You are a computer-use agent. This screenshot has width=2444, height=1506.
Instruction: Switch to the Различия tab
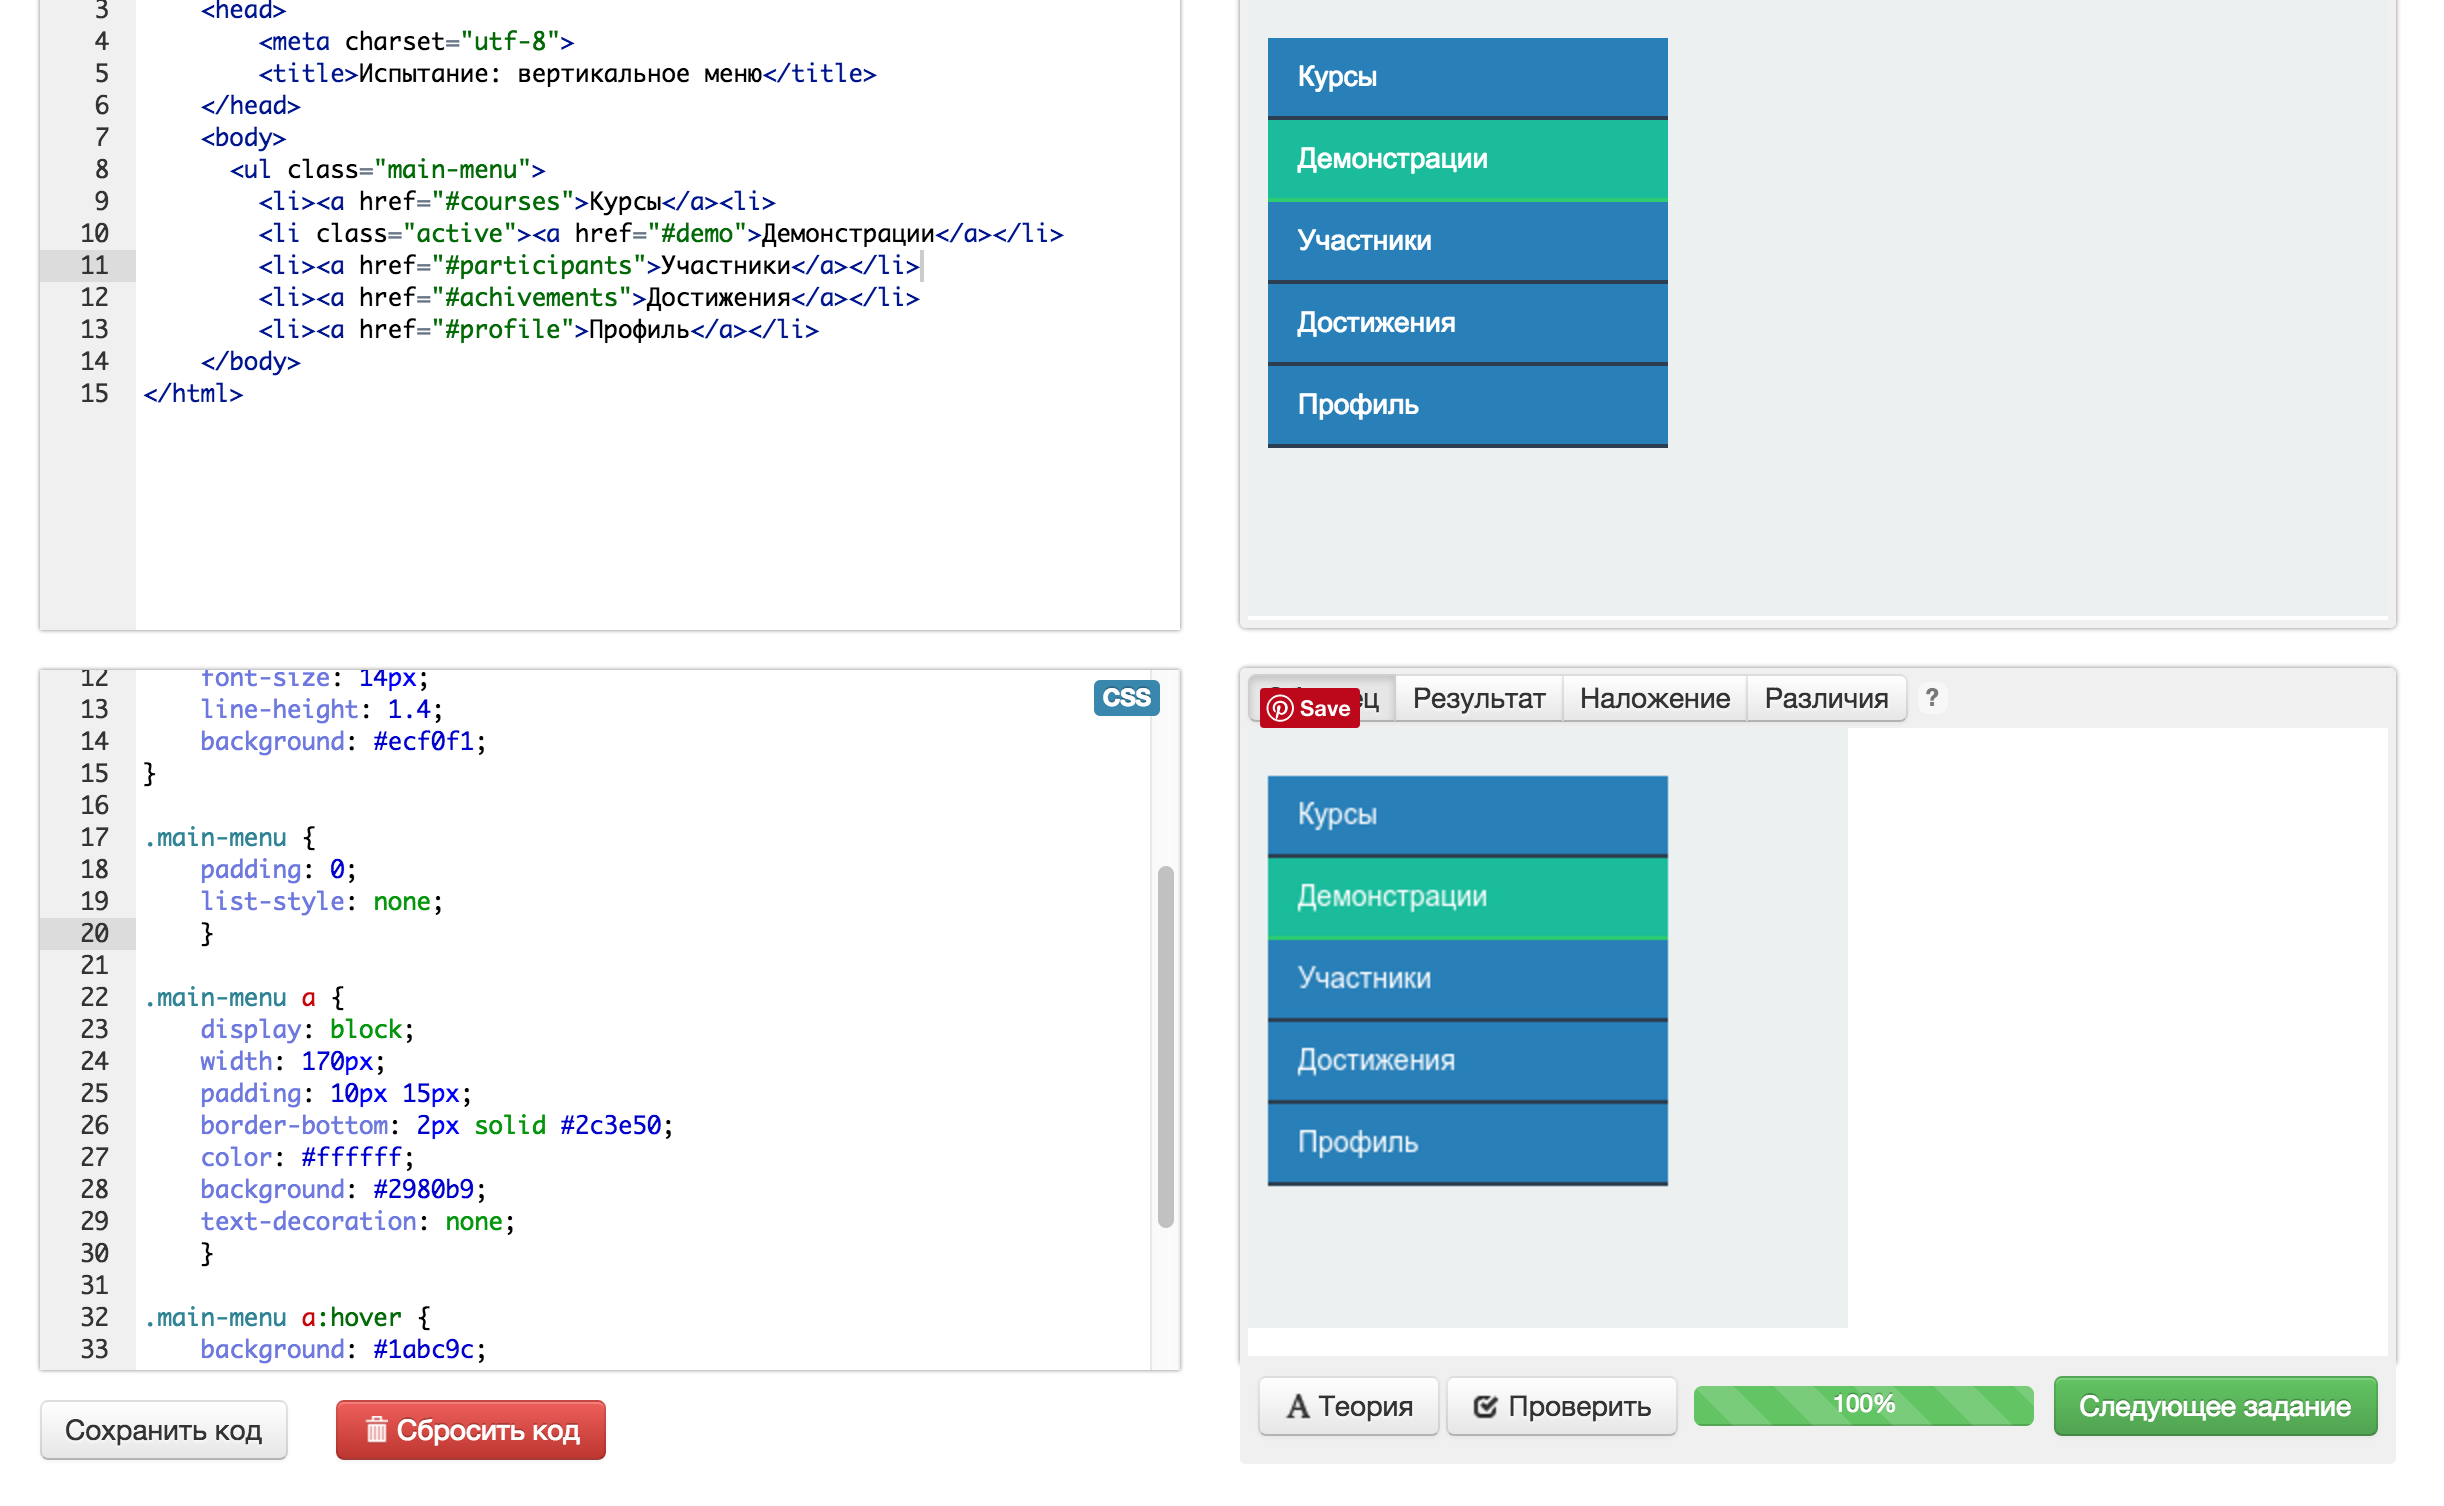[x=1826, y=698]
